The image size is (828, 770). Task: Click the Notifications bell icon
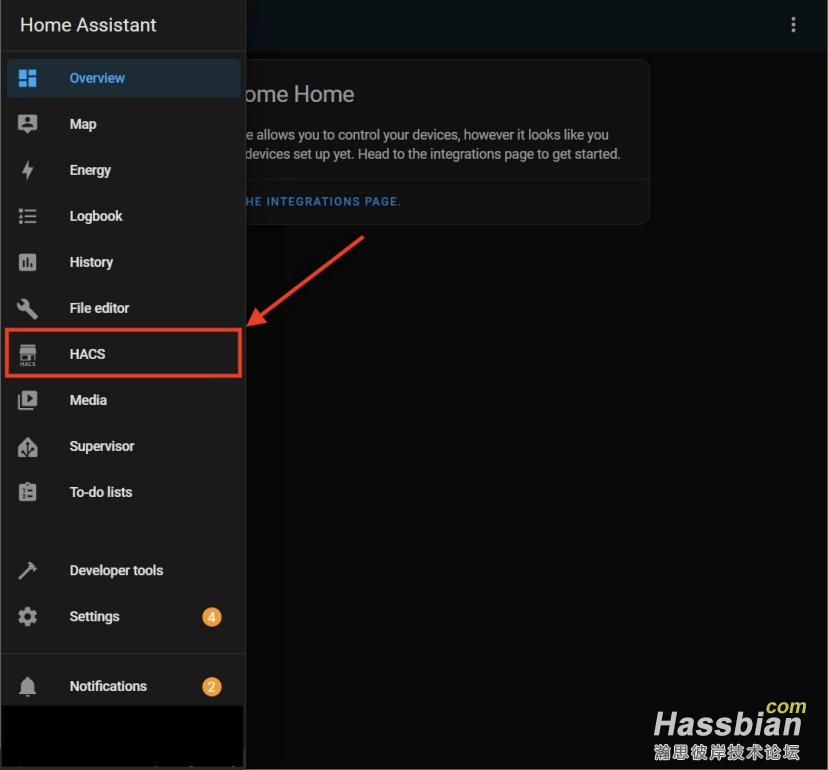coord(27,686)
